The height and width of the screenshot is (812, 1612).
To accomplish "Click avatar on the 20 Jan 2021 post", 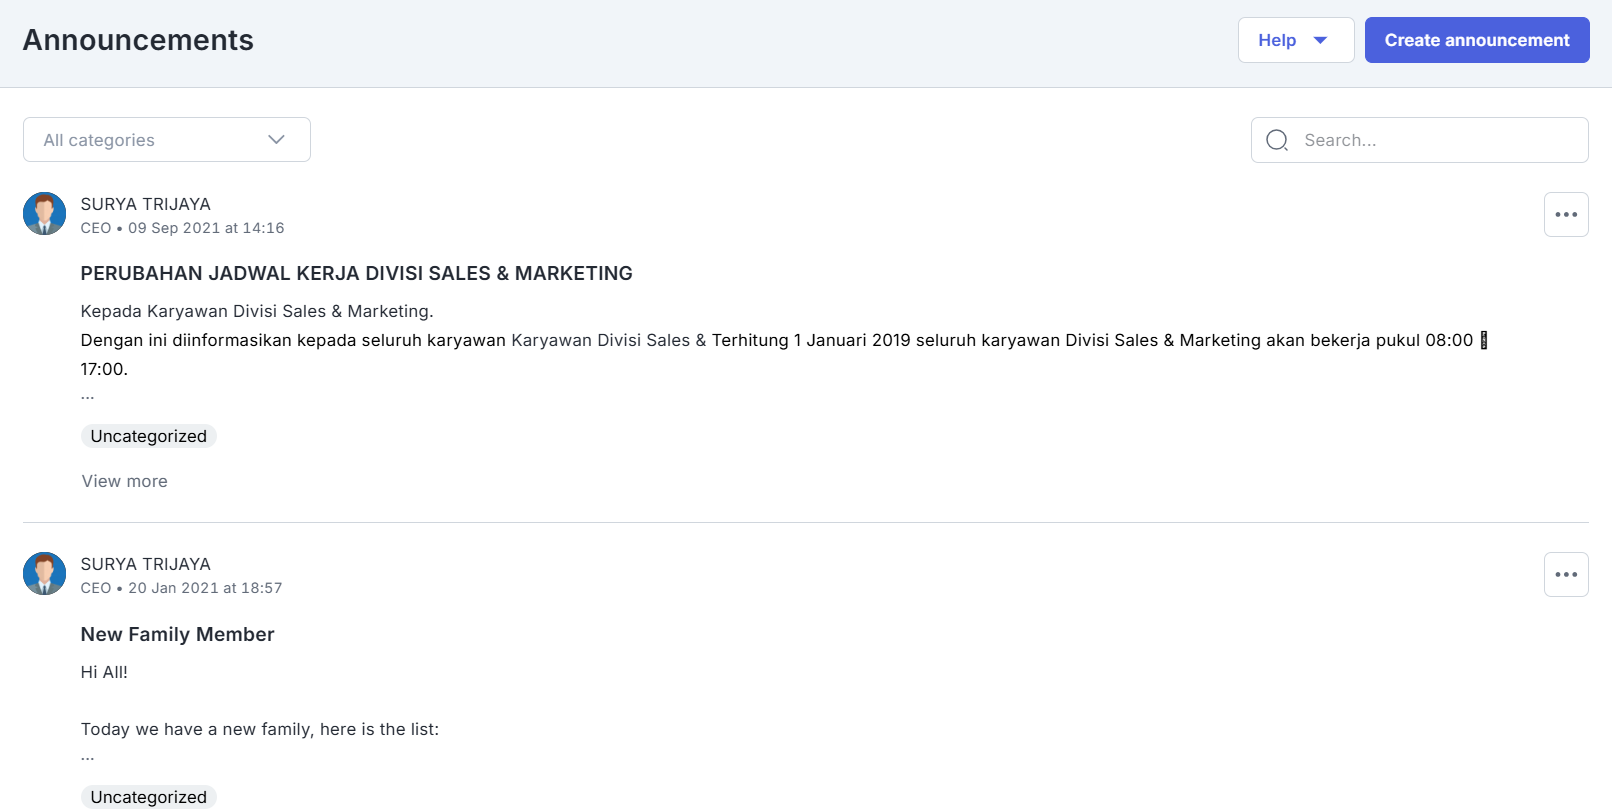I will [x=44, y=574].
